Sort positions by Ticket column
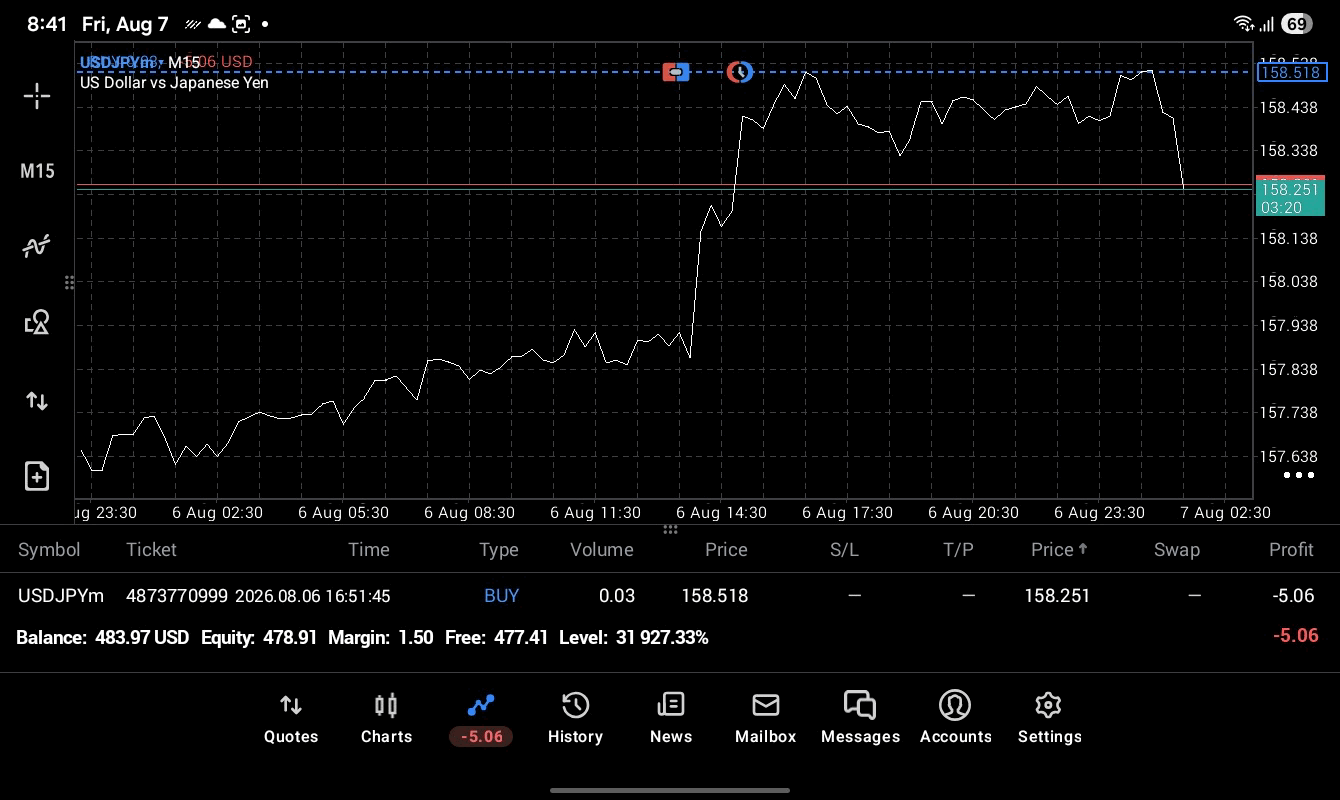The height and width of the screenshot is (800, 1340). point(151,550)
